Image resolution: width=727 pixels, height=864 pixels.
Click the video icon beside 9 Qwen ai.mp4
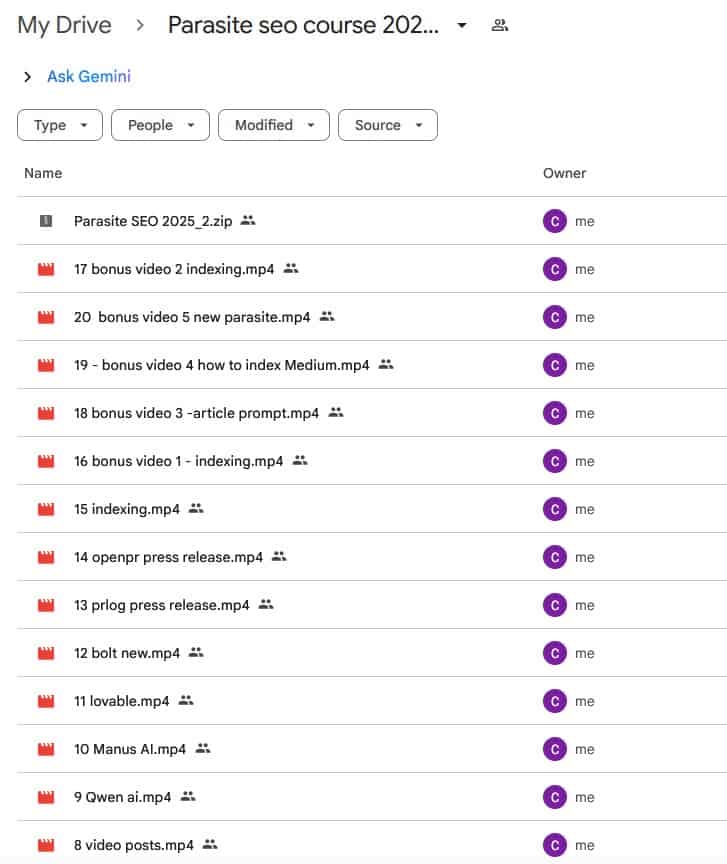tap(45, 797)
